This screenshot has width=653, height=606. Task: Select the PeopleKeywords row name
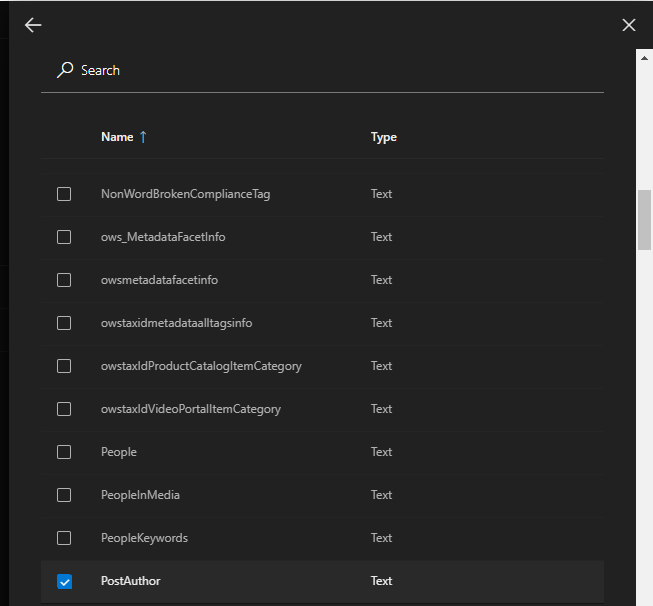tap(144, 538)
